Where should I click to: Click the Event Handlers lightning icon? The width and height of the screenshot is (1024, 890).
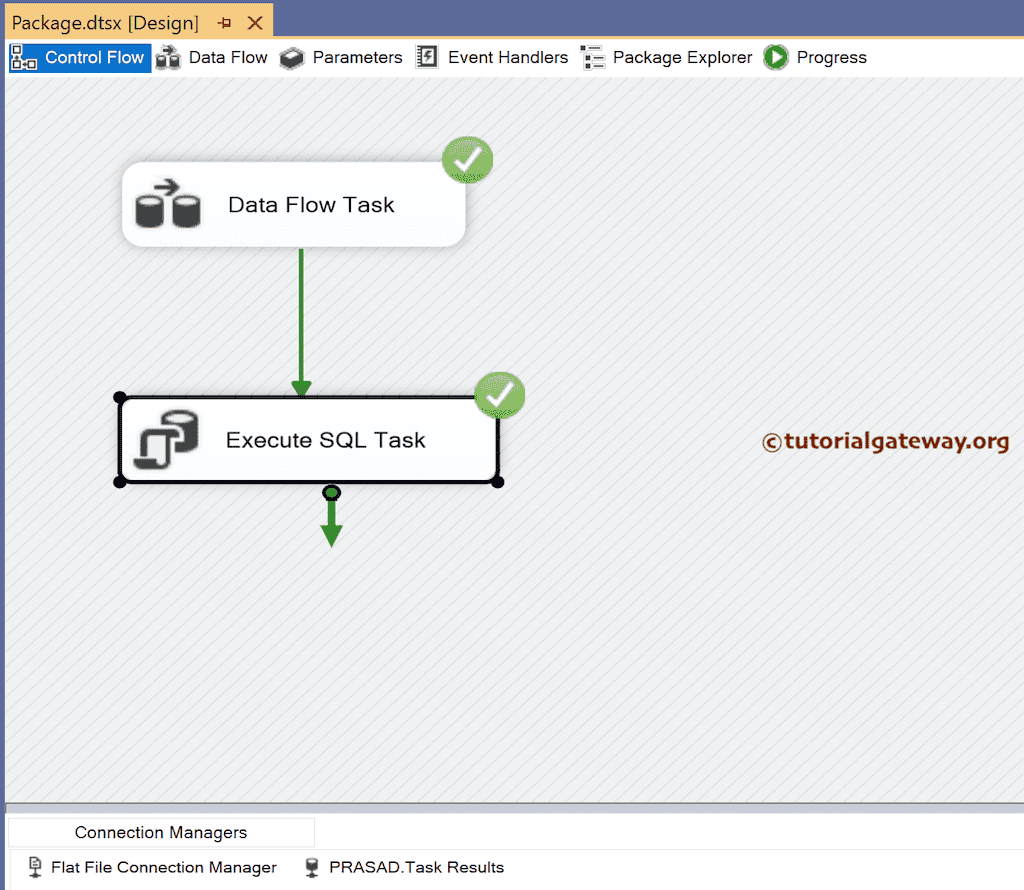coord(426,57)
